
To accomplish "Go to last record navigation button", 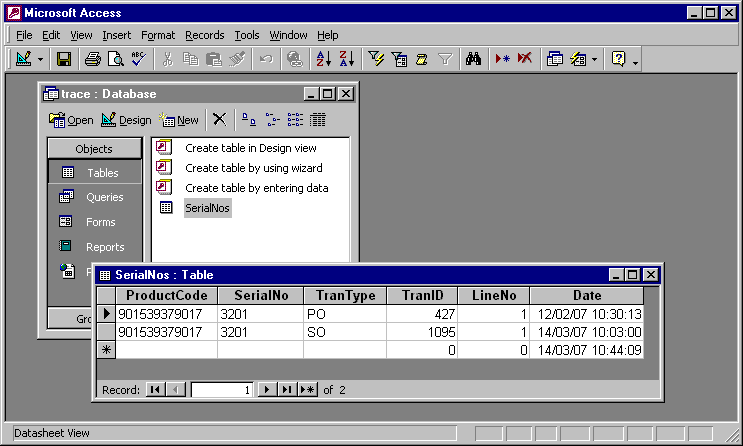I will (286, 390).
